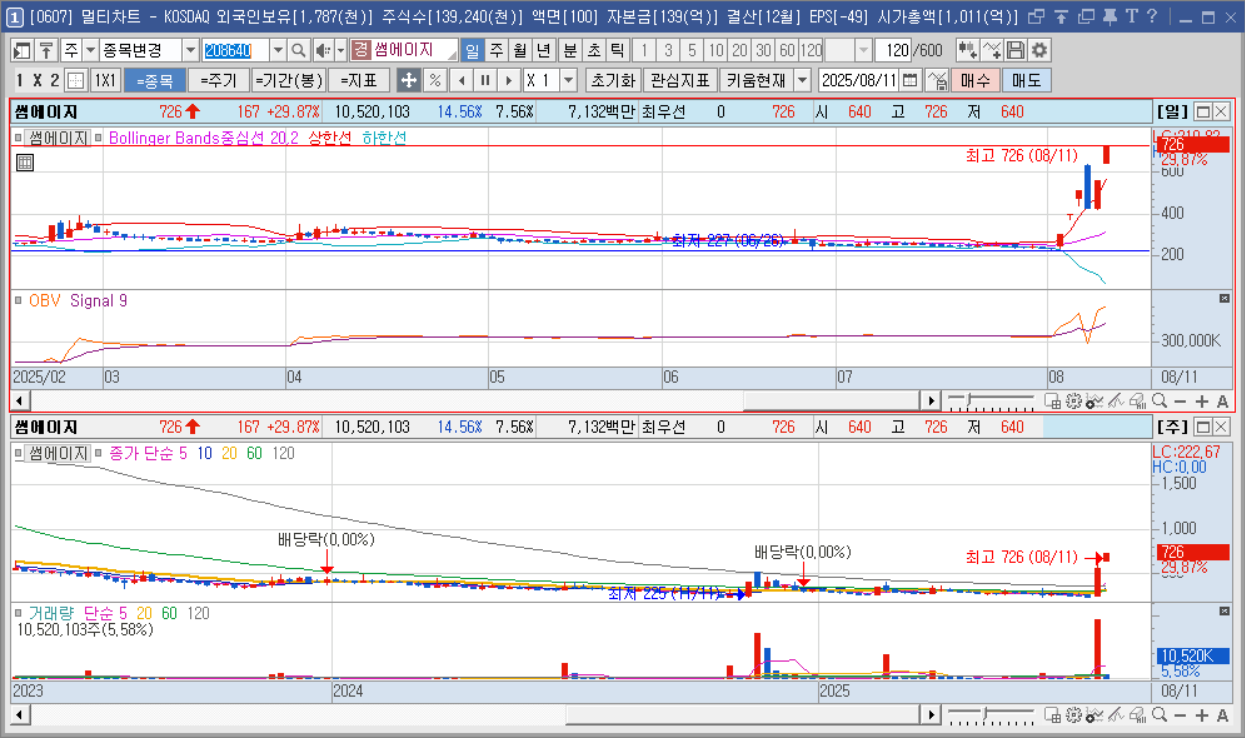The width and height of the screenshot is (1245, 738).
Task: Click the letter A icon in the weekly chart toolbar
Action: tap(1222, 715)
